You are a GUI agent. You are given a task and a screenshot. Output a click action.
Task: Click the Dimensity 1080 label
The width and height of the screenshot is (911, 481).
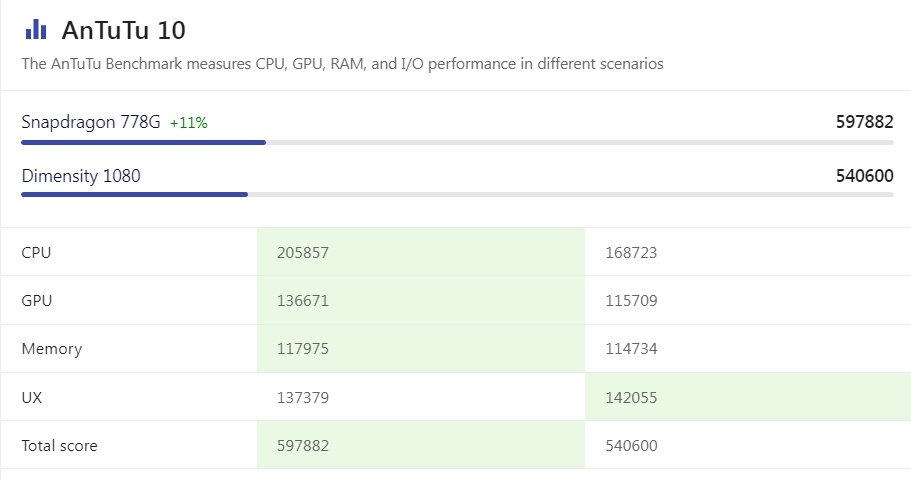coord(81,176)
